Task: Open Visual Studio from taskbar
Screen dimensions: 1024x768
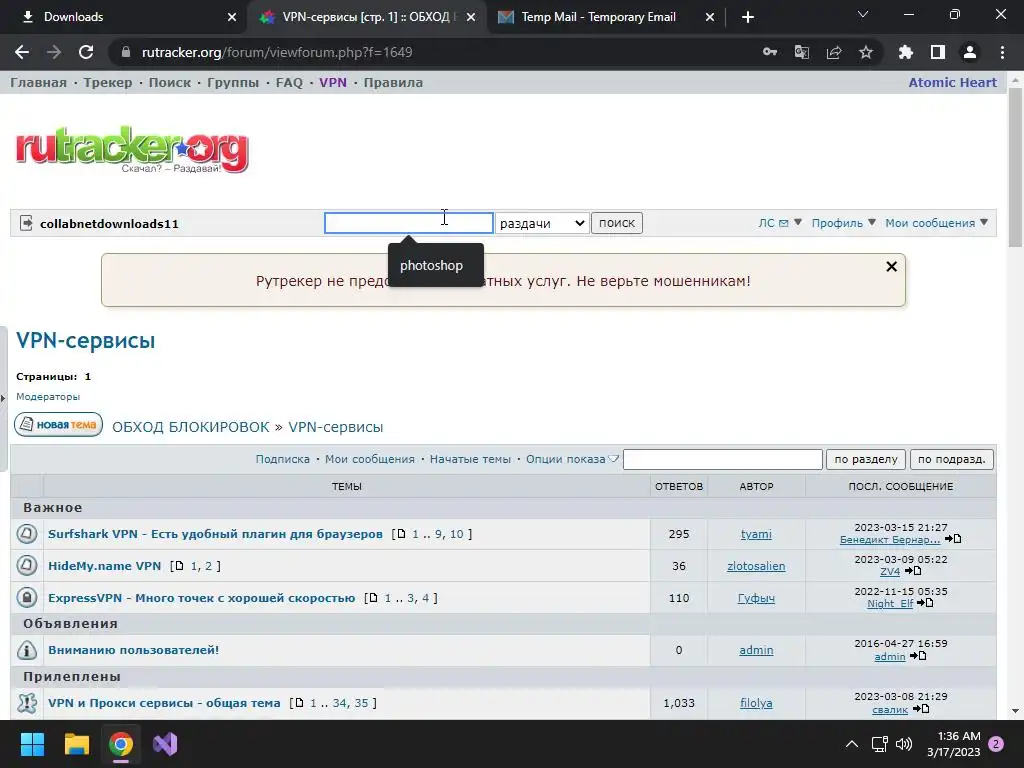Action: click(x=165, y=744)
